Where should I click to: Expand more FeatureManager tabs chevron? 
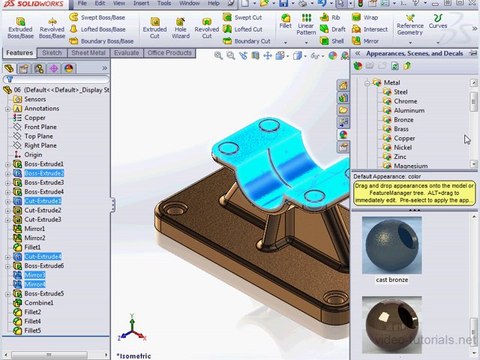coord(104,68)
